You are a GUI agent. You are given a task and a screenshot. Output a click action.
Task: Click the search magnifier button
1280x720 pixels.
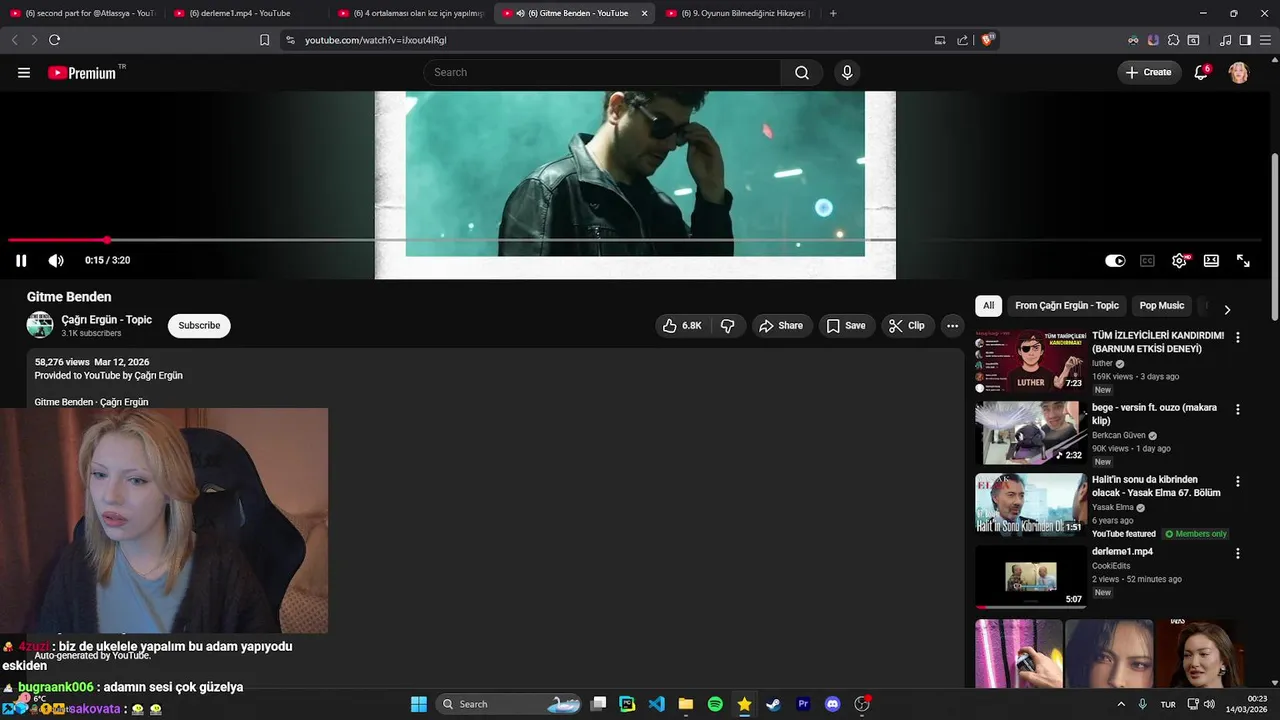point(802,72)
